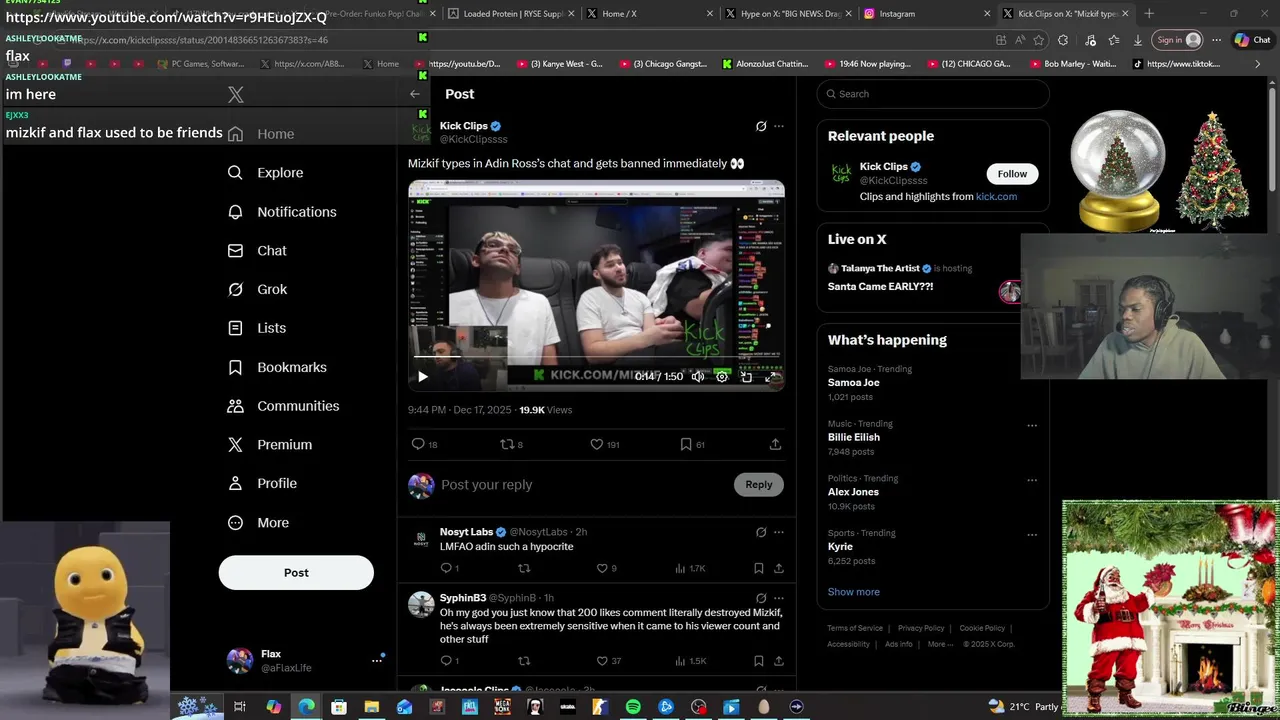Viewport: 1280px width, 720px height.
Task: Share the SyphinB3 reply
Action: pyautogui.click(x=778, y=661)
